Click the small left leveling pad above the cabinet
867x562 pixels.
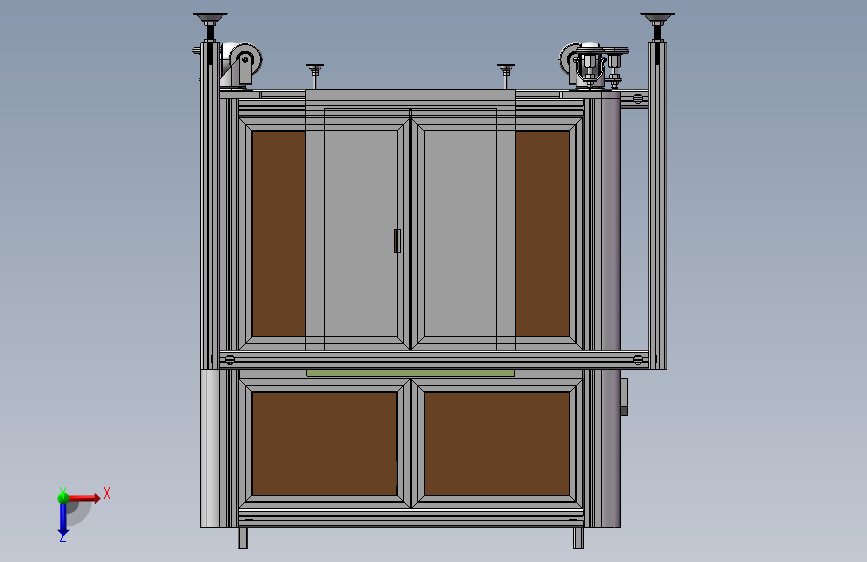point(315,76)
